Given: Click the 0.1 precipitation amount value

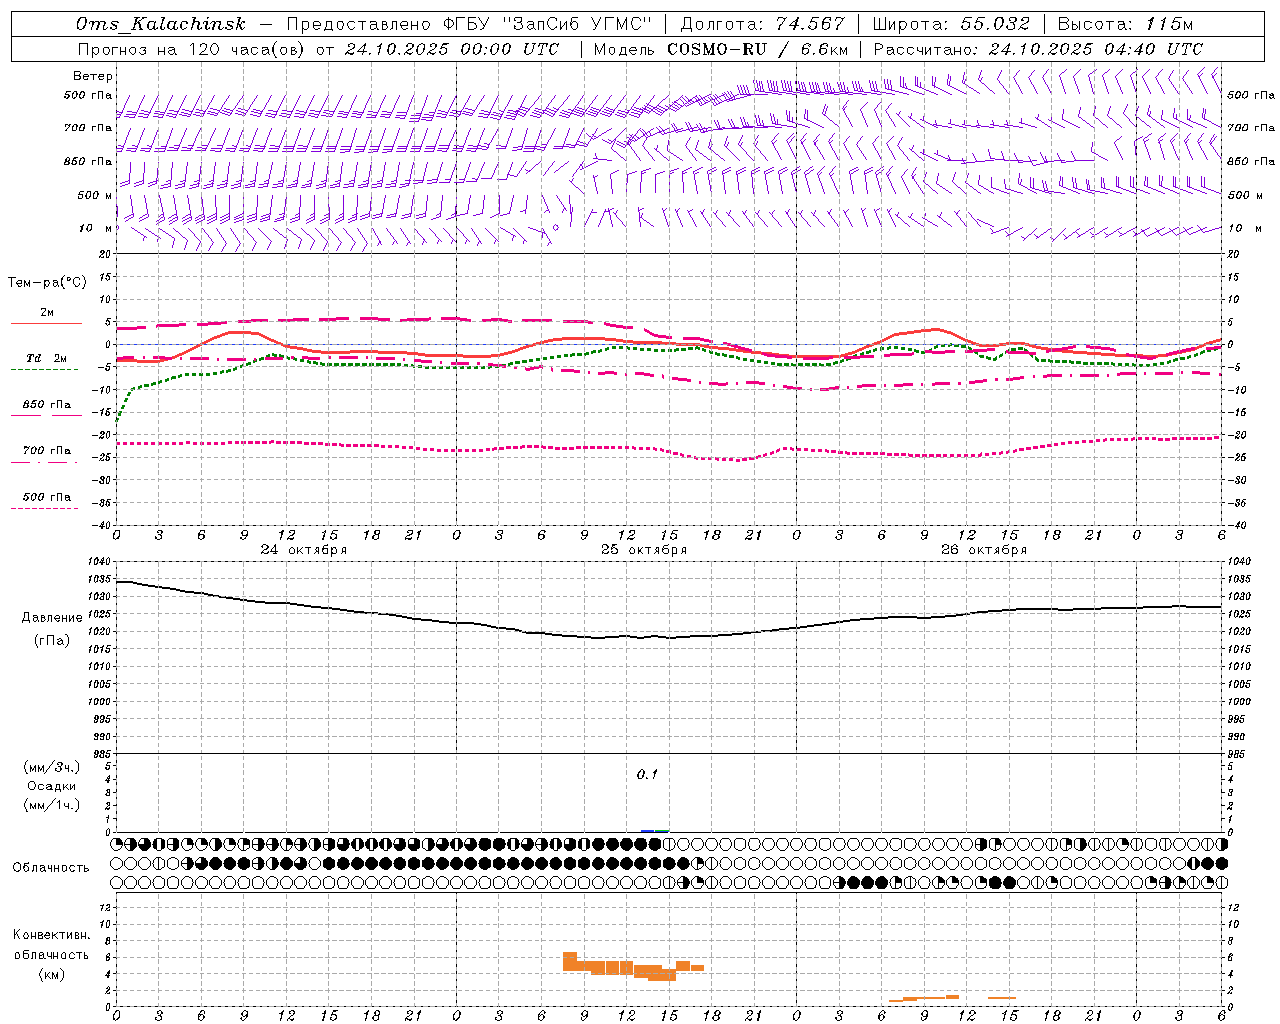Looking at the screenshot, I should pyautogui.click(x=647, y=774).
